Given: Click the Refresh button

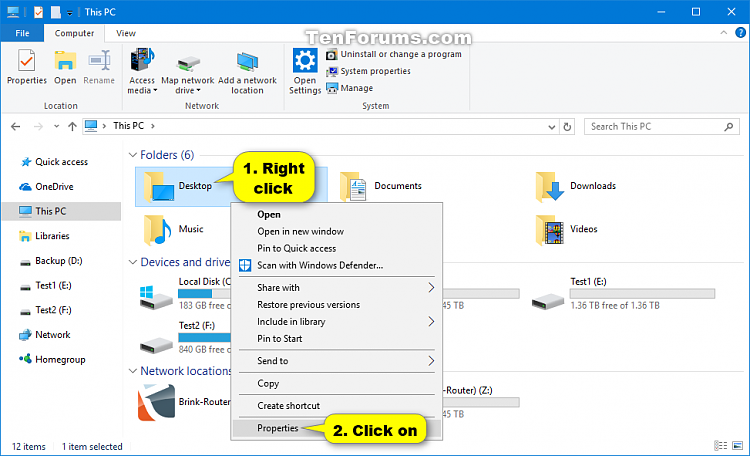Looking at the screenshot, I should 567,127.
